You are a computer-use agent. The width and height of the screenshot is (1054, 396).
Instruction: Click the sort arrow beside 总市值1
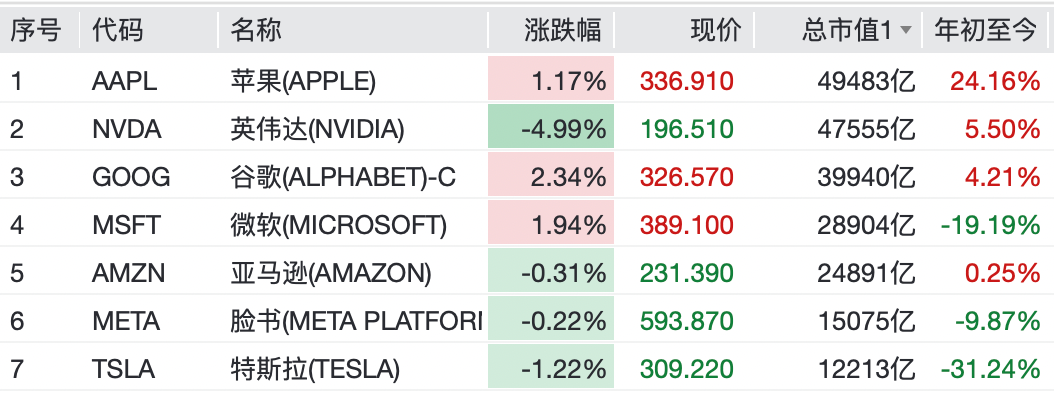tap(905, 30)
